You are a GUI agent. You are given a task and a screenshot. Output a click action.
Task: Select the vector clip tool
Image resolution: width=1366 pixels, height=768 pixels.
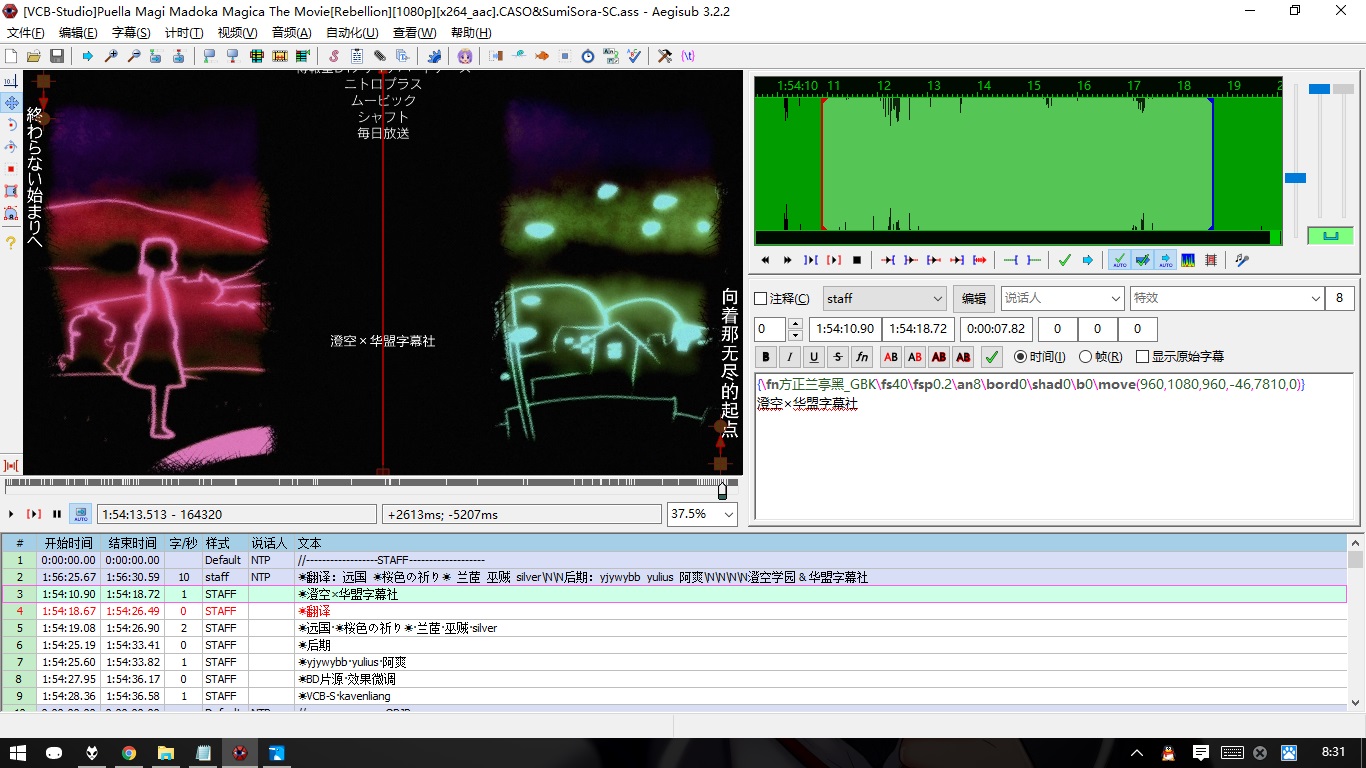point(10,212)
